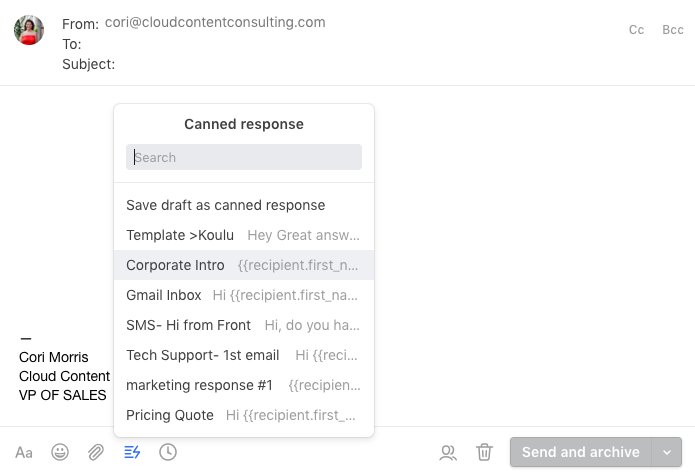Screen dimensions: 695x473
Task: Add Cc recipients
Action: (636, 30)
